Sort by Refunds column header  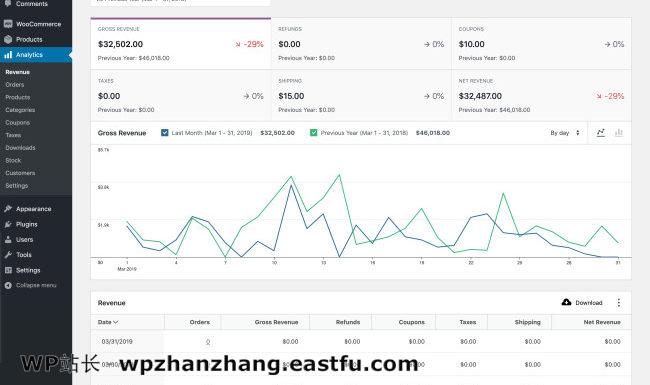pyautogui.click(x=348, y=322)
